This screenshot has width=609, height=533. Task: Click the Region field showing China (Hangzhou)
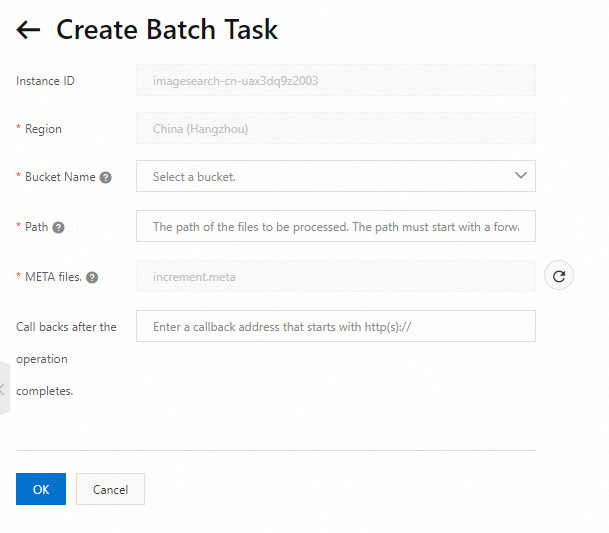point(335,128)
